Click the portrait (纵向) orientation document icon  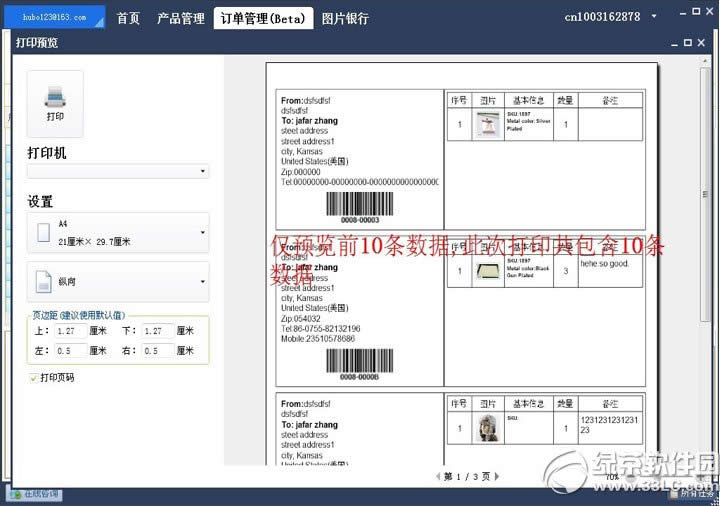[x=42, y=282]
